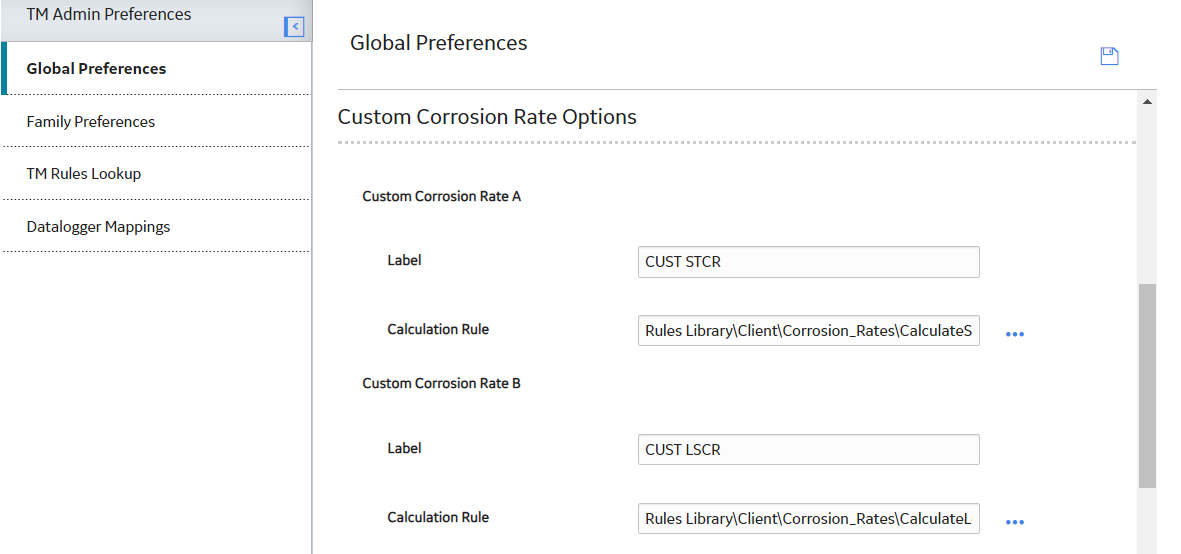Click the TM Admin Preferences header

coord(108,14)
